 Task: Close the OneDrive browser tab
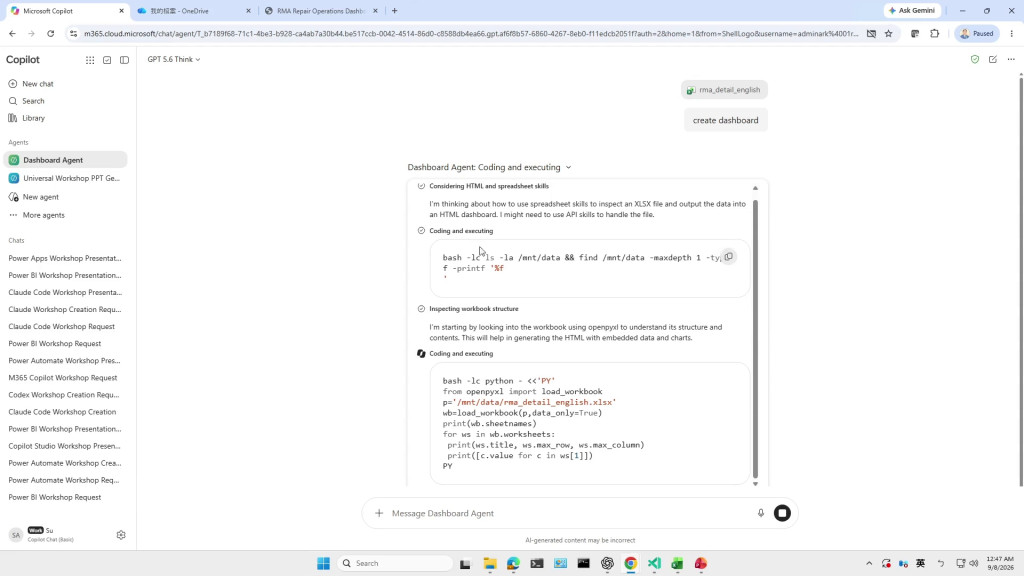point(248,11)
